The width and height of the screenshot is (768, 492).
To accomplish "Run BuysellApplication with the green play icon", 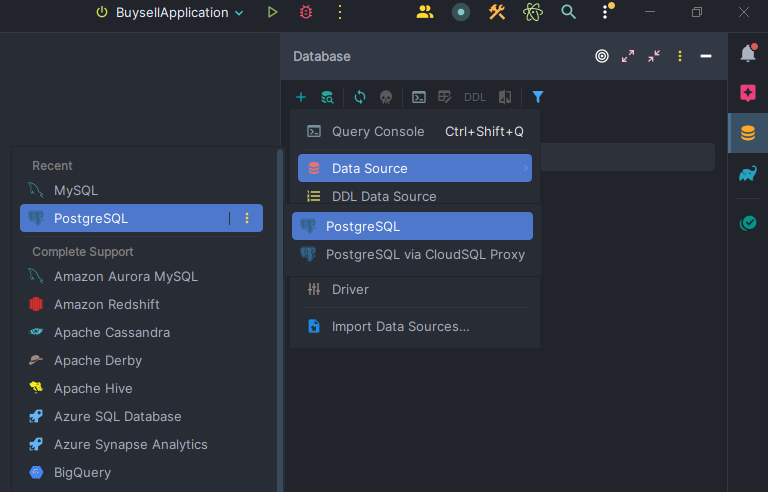I will [x=272, y=12].
